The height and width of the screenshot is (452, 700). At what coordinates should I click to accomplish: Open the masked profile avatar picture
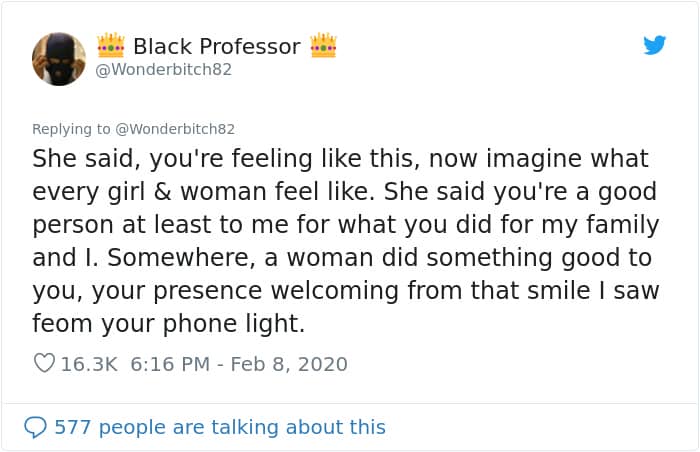click(x=59, y=58)
